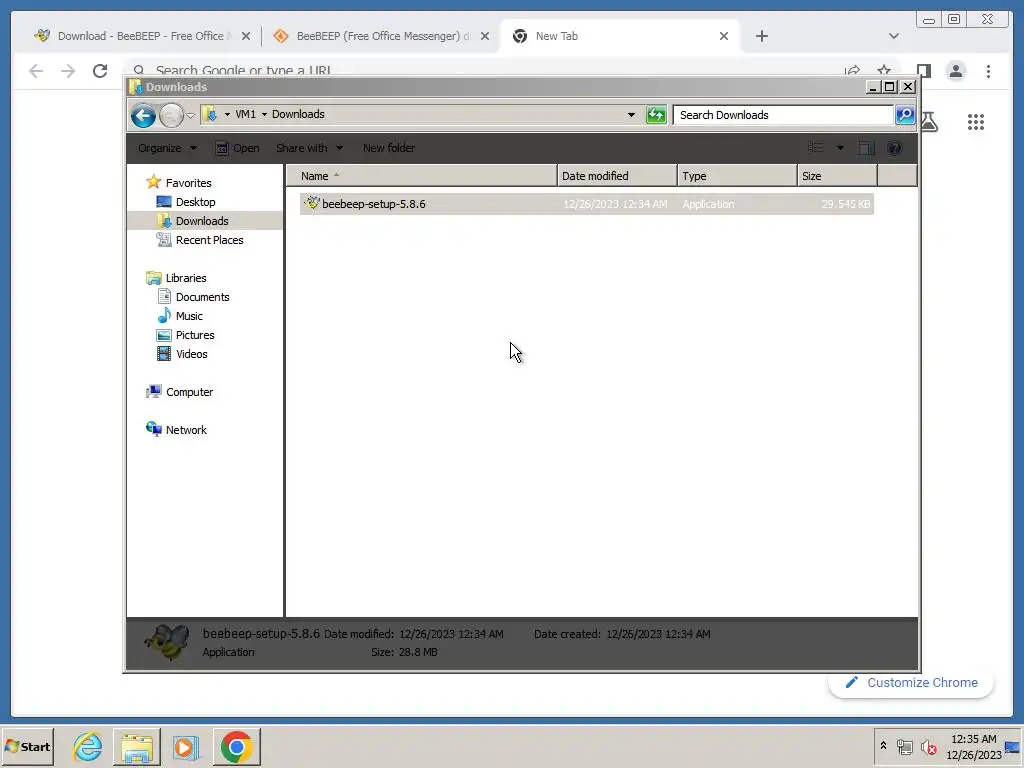The width and height of the screenshot is (1024, 768).
Task: Sort by Size column header
Action: [837, 176]
